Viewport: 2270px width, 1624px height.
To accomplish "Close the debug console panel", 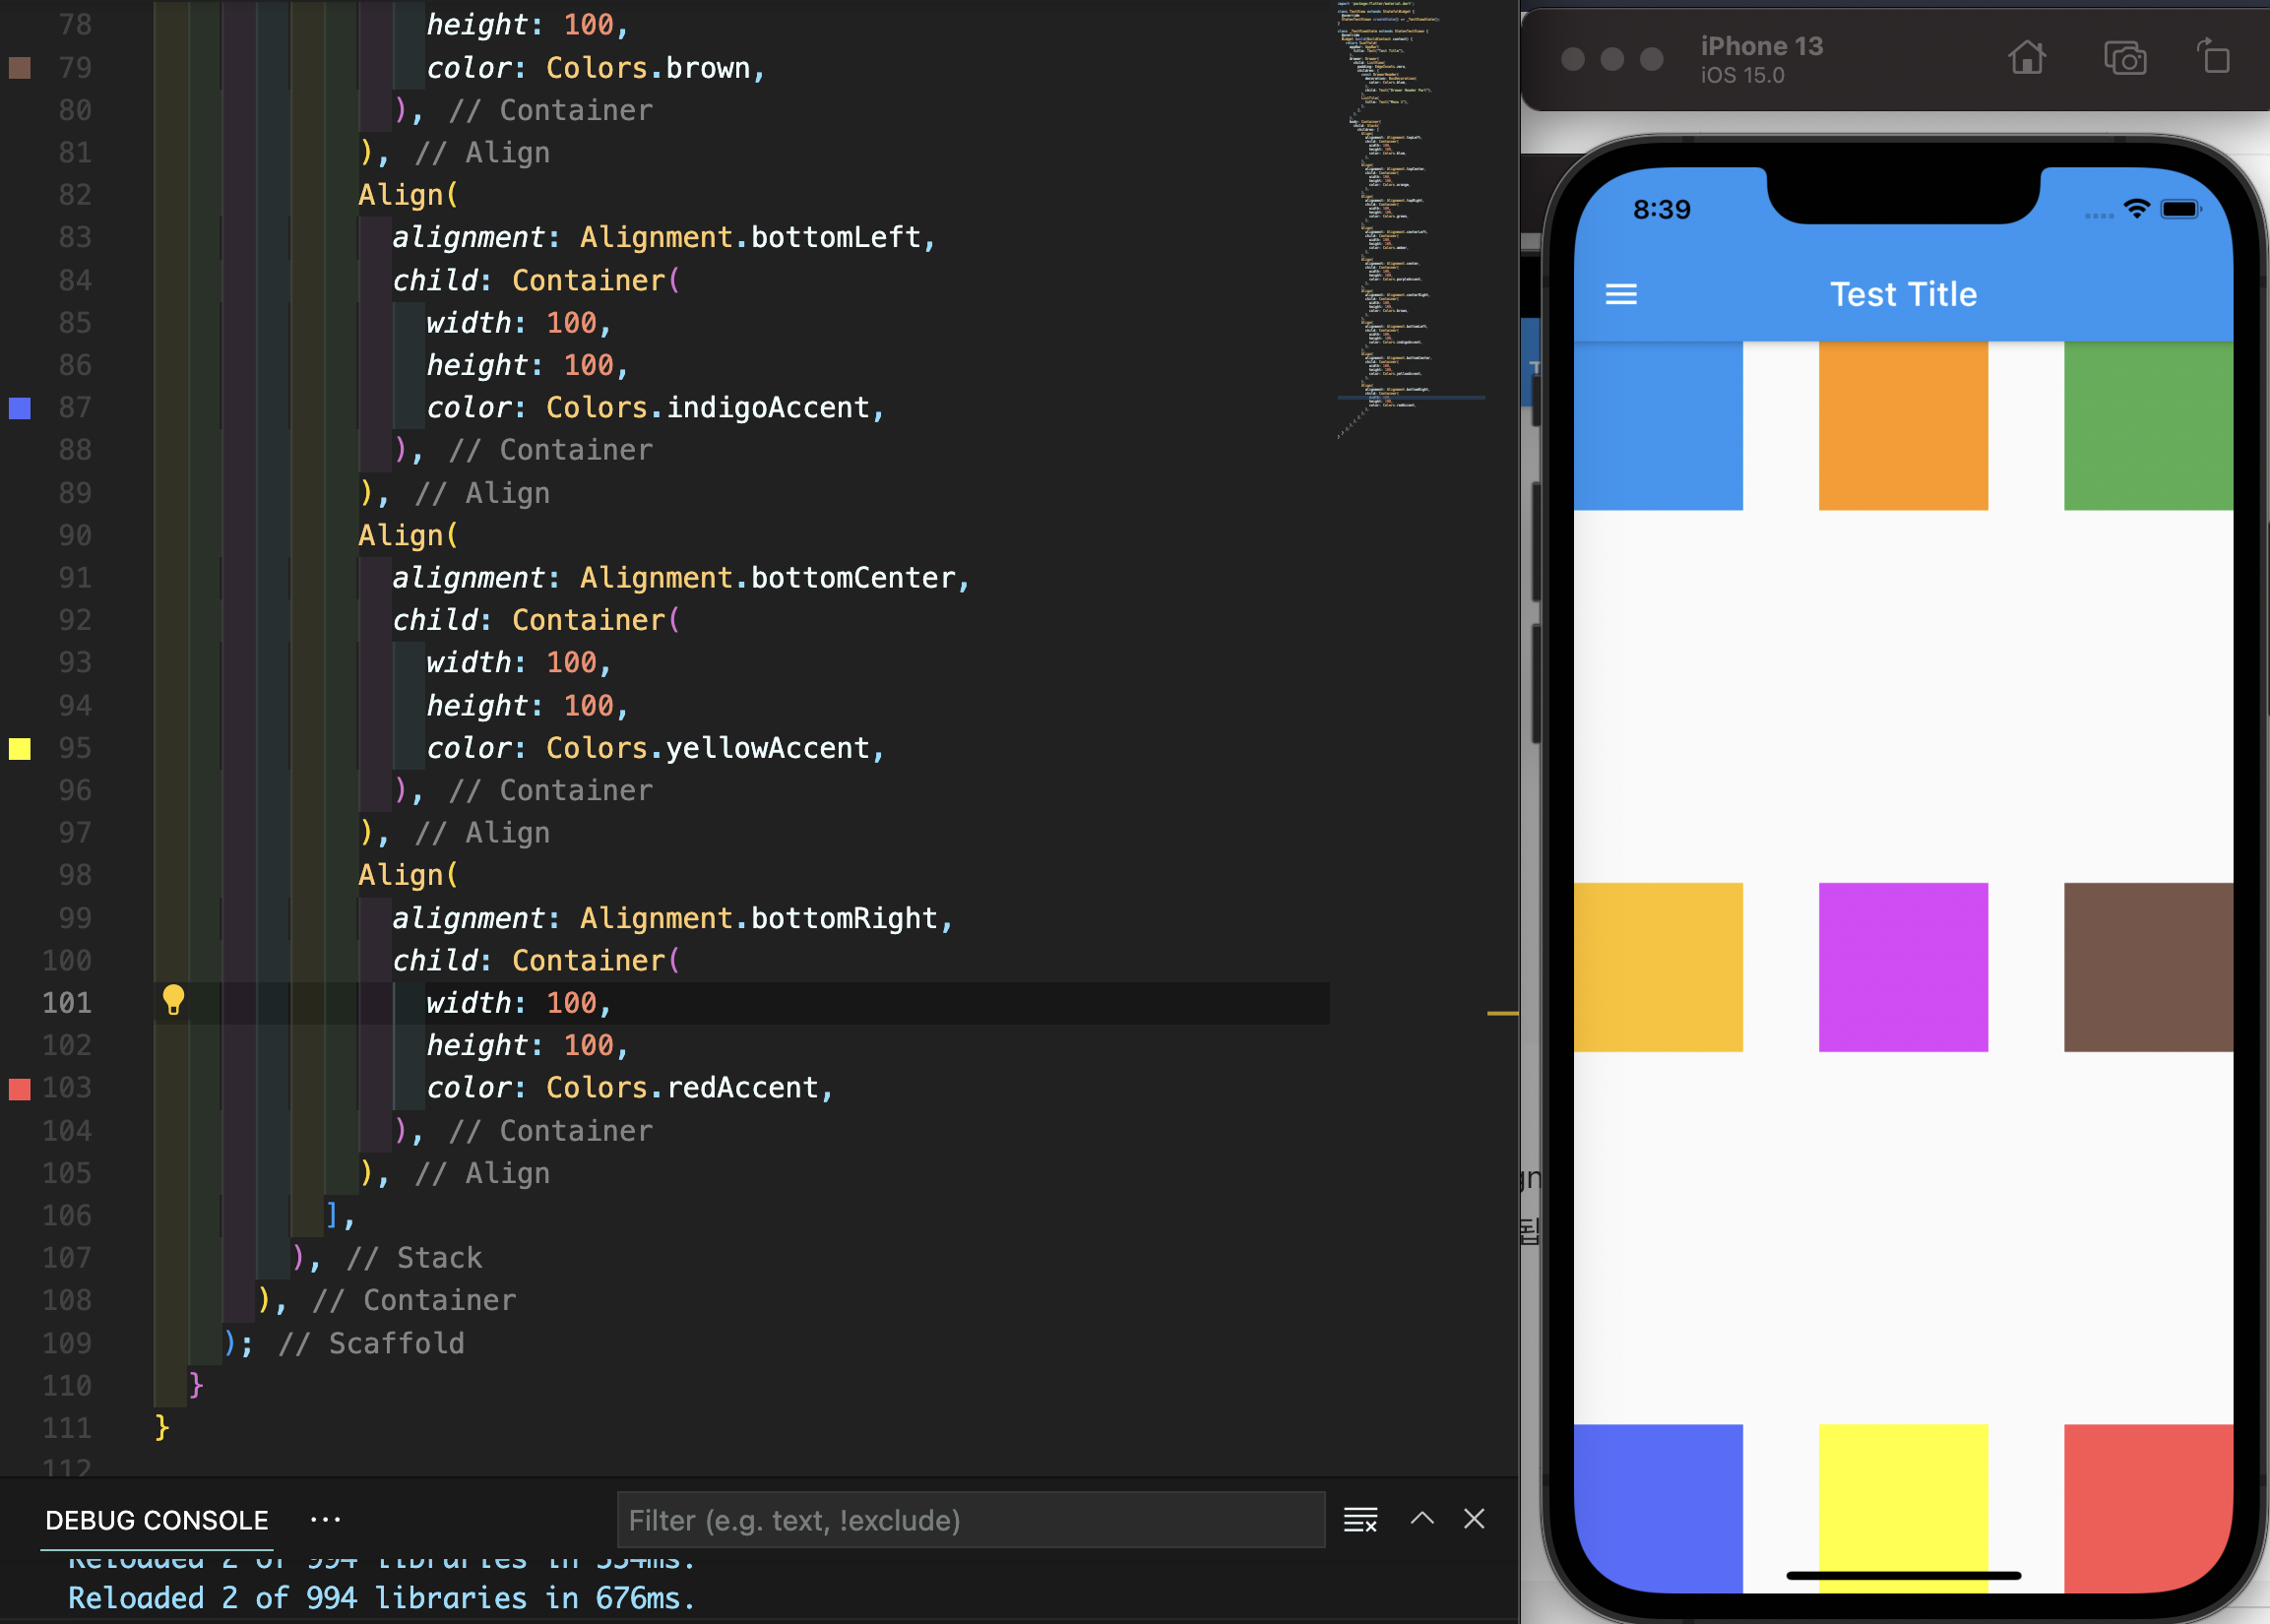I will 1474,1519.
